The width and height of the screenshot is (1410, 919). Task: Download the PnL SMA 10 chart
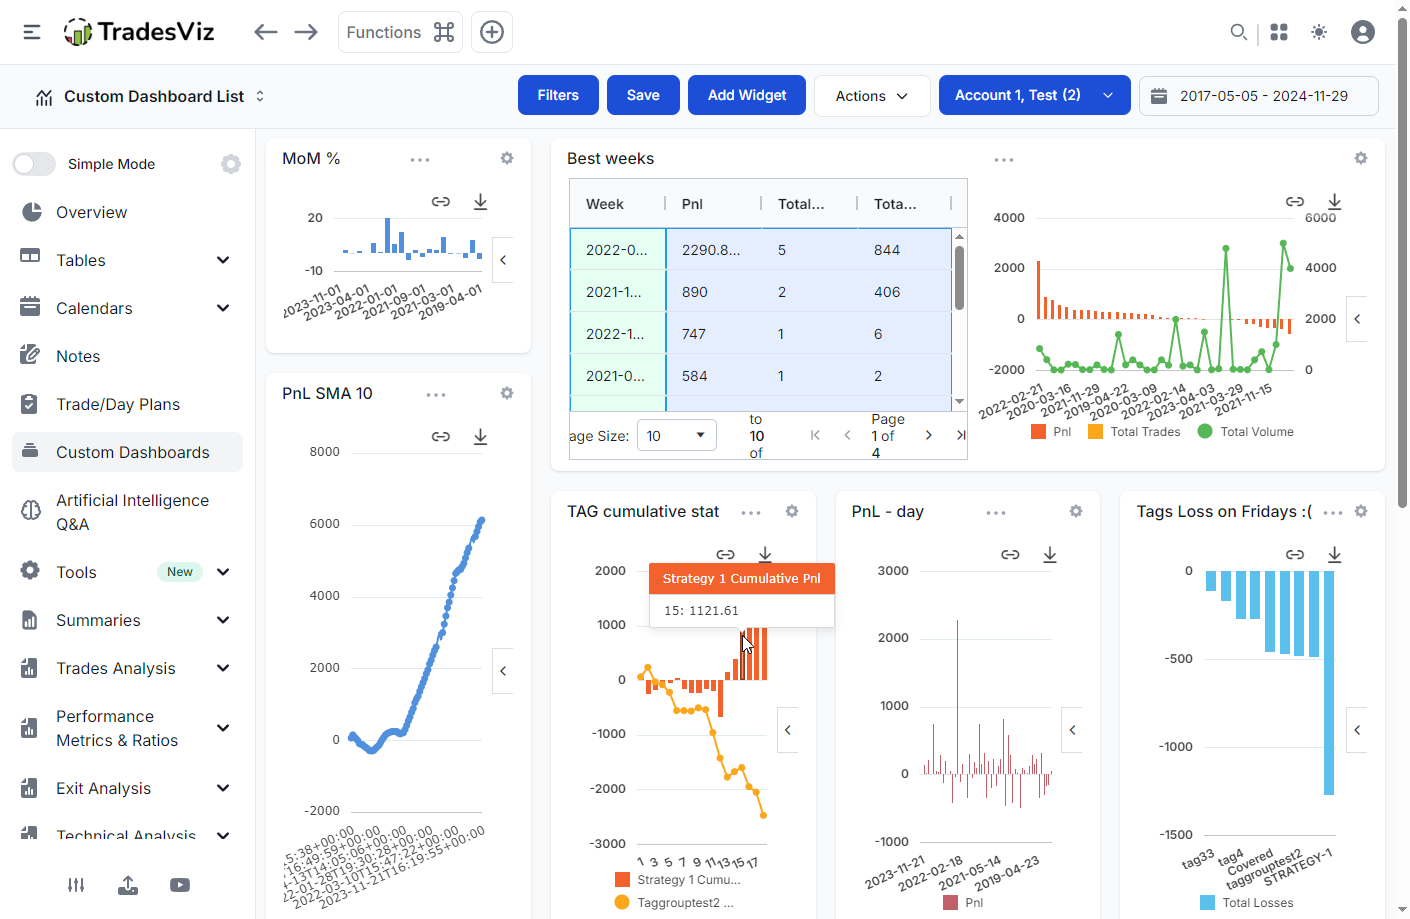tap(480, 437)
